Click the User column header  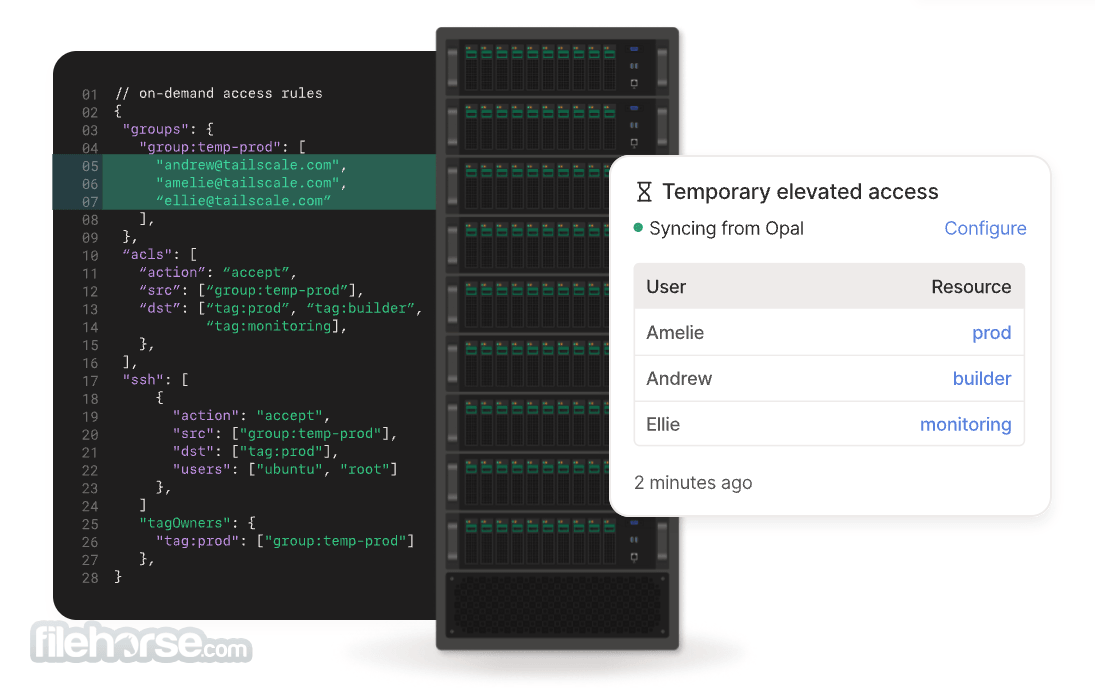[x=666, y=286]
